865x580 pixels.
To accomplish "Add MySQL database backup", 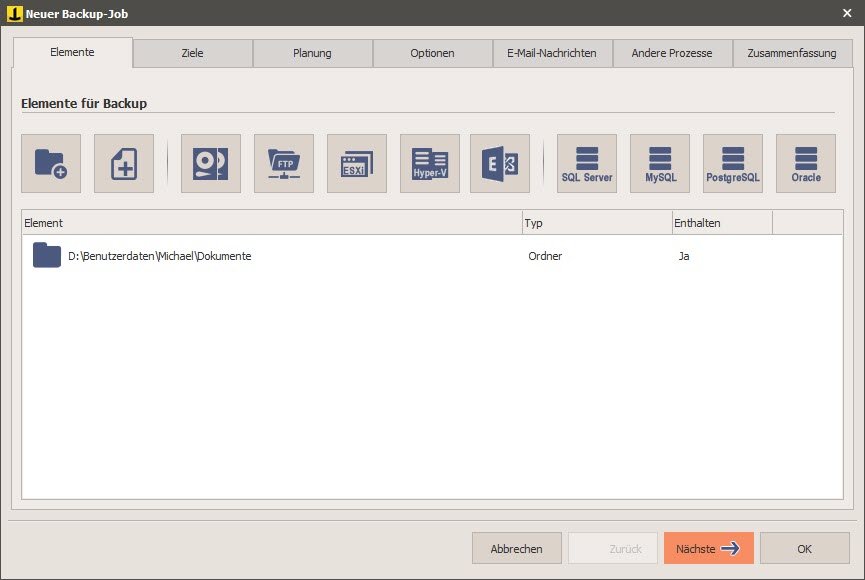I will 660,163.
